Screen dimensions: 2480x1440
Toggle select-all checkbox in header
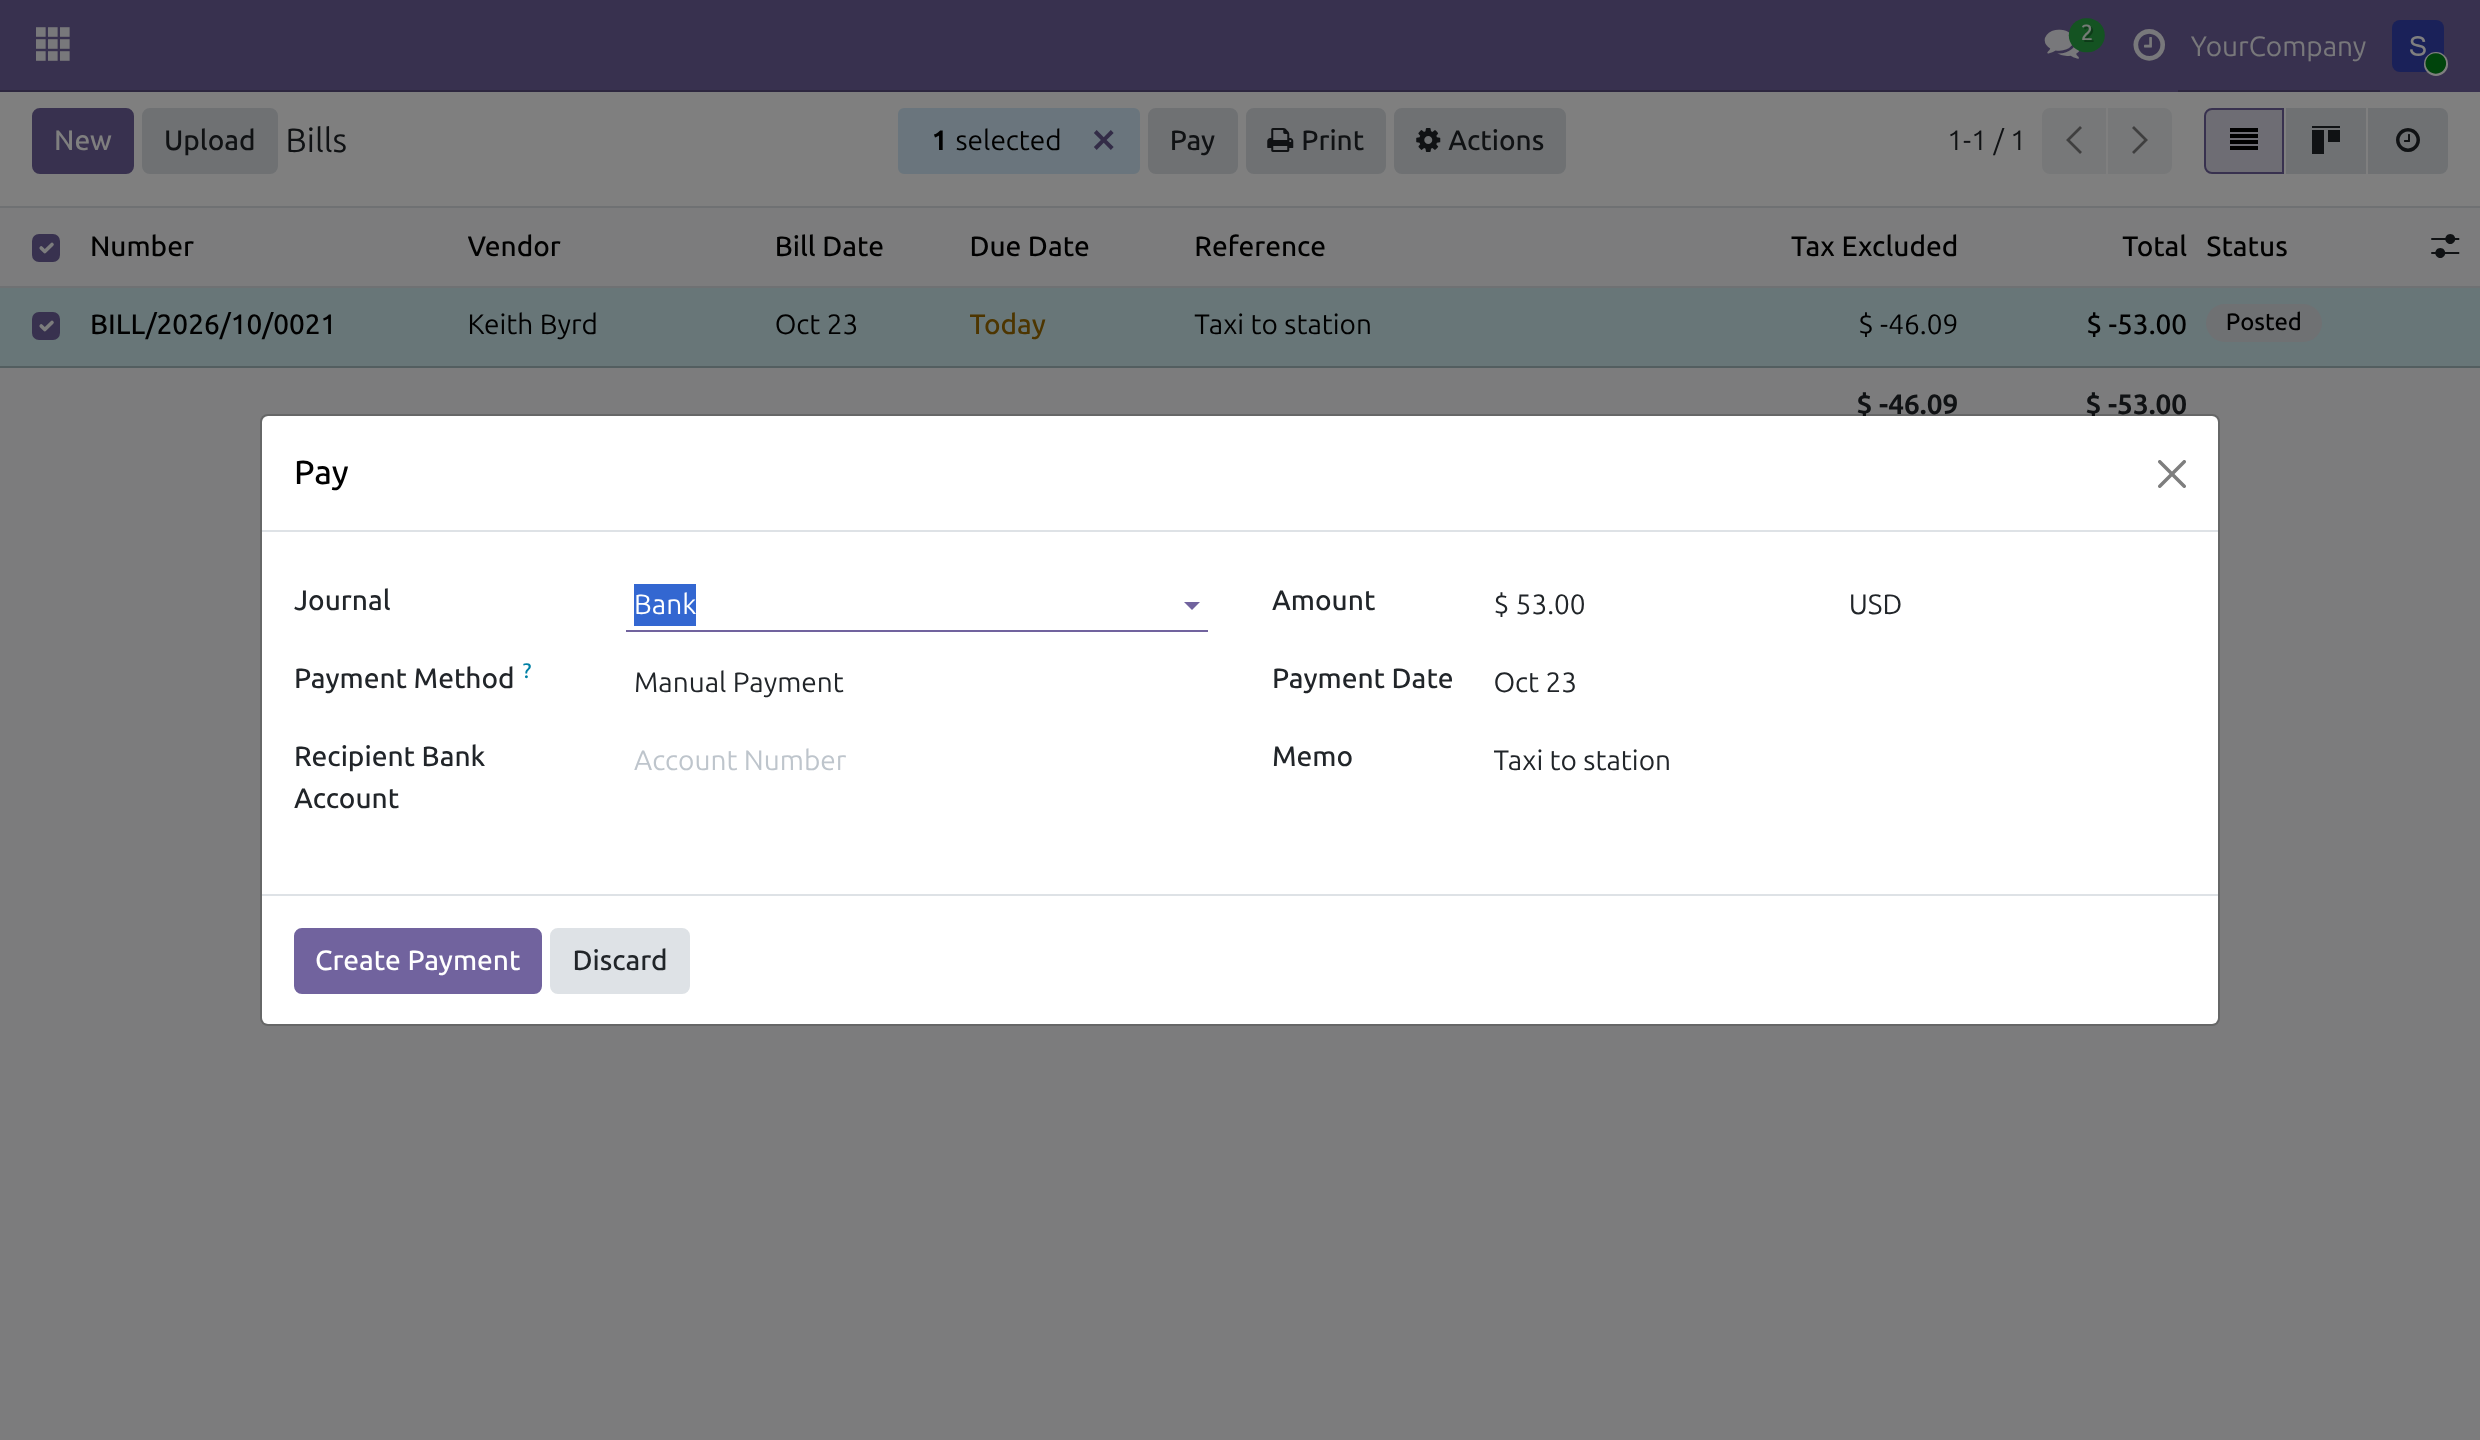46,247
